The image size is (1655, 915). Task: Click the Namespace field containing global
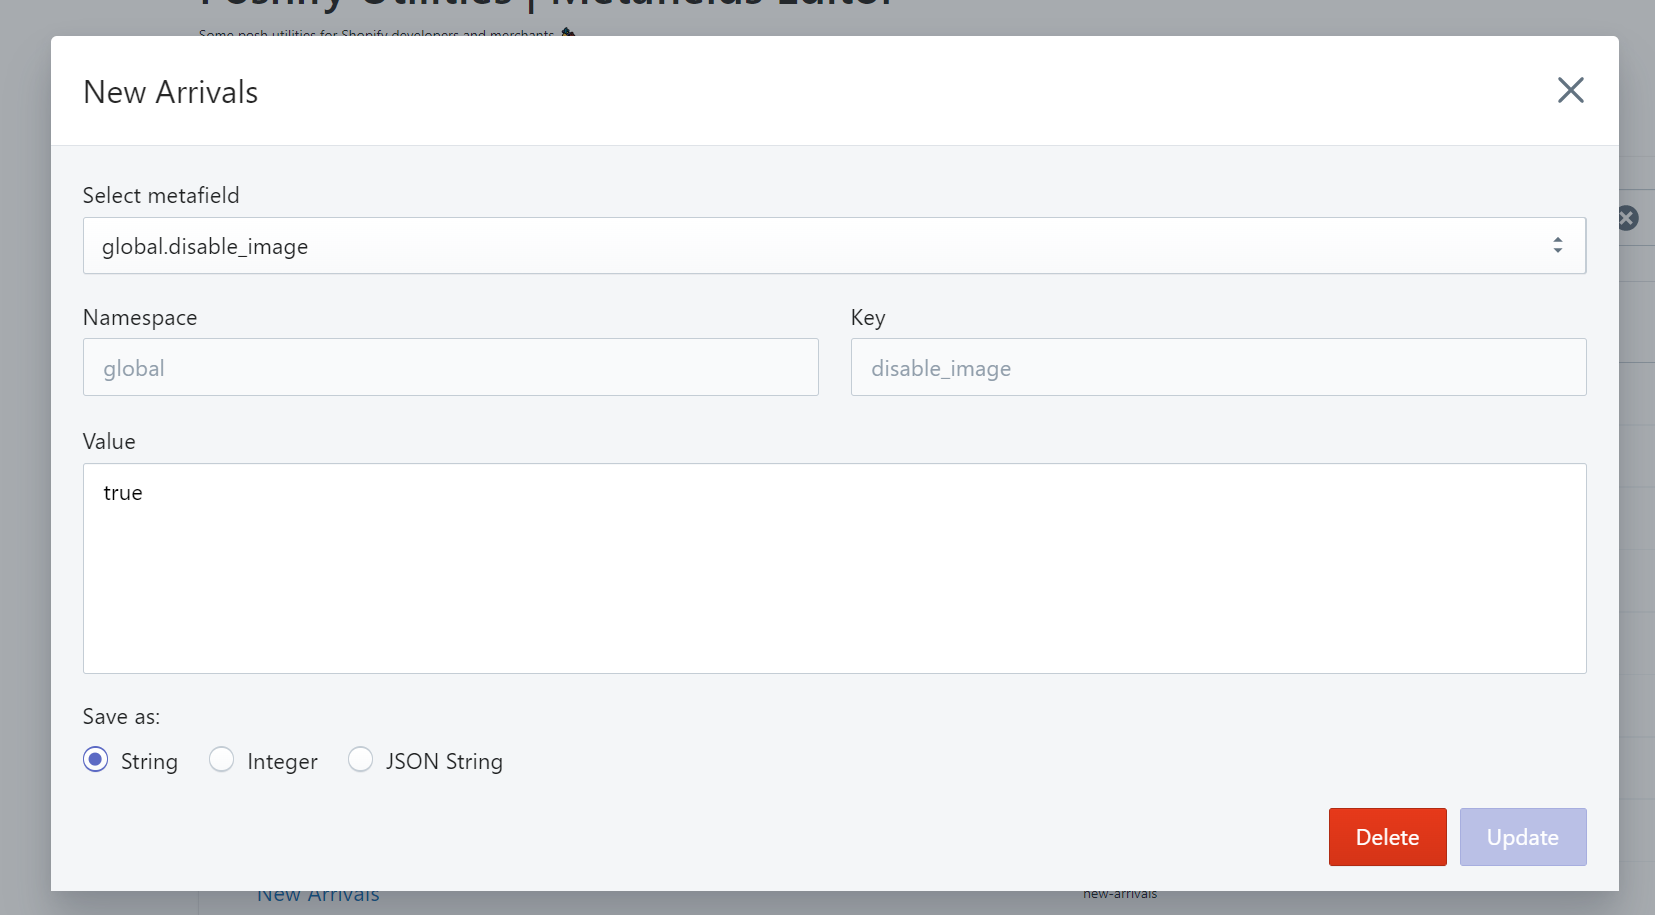pyautogui.click(x=450, y=368)
